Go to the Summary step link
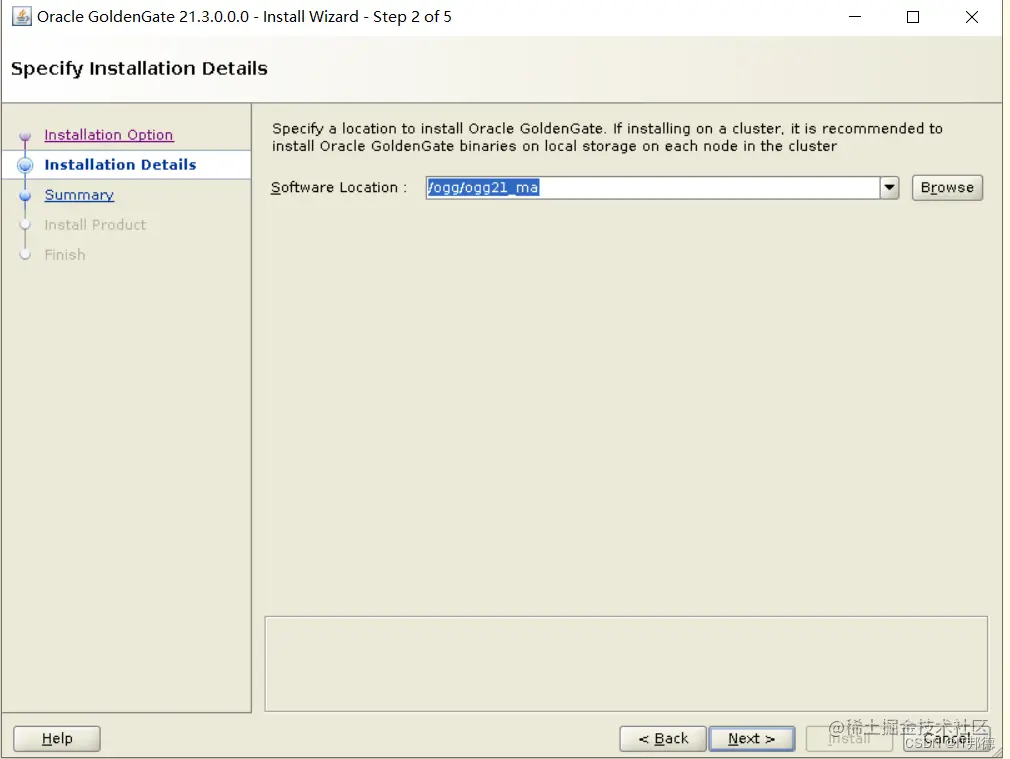 tap(79, 195)
